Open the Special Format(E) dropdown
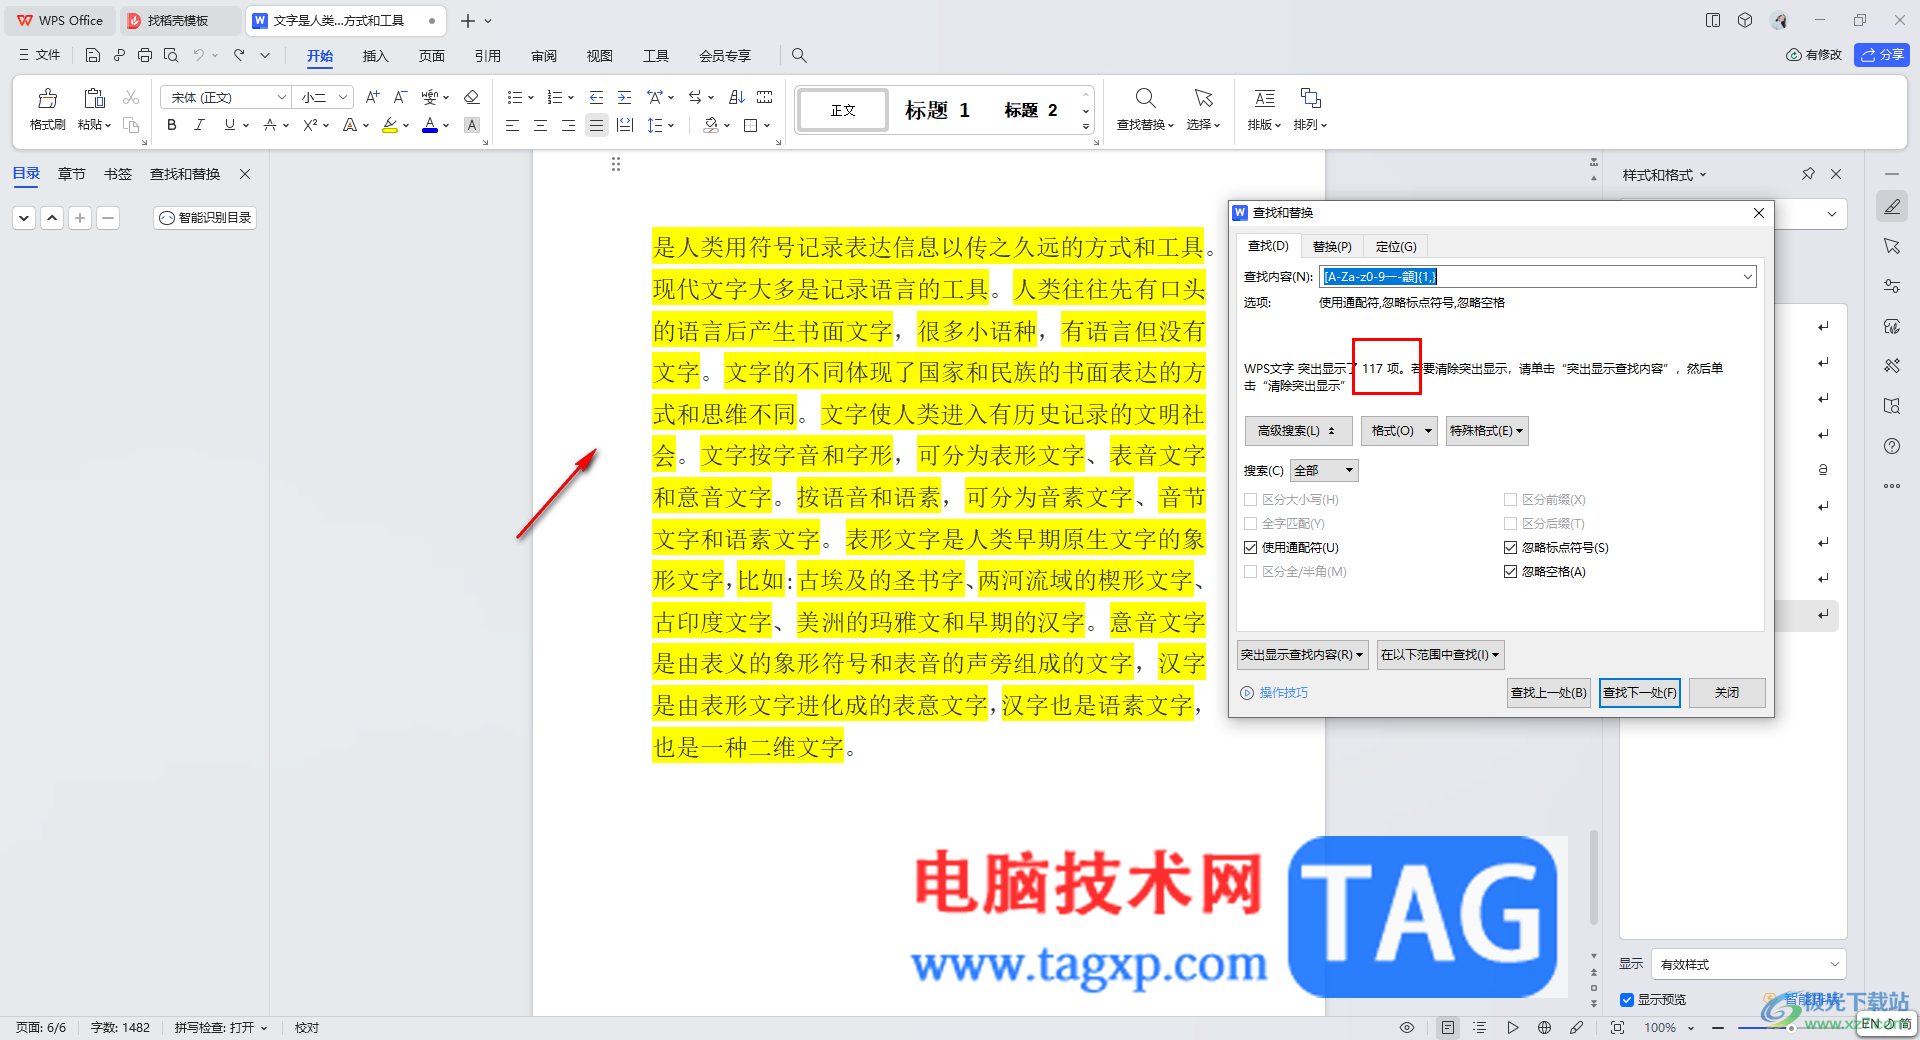 [1487, 431]
